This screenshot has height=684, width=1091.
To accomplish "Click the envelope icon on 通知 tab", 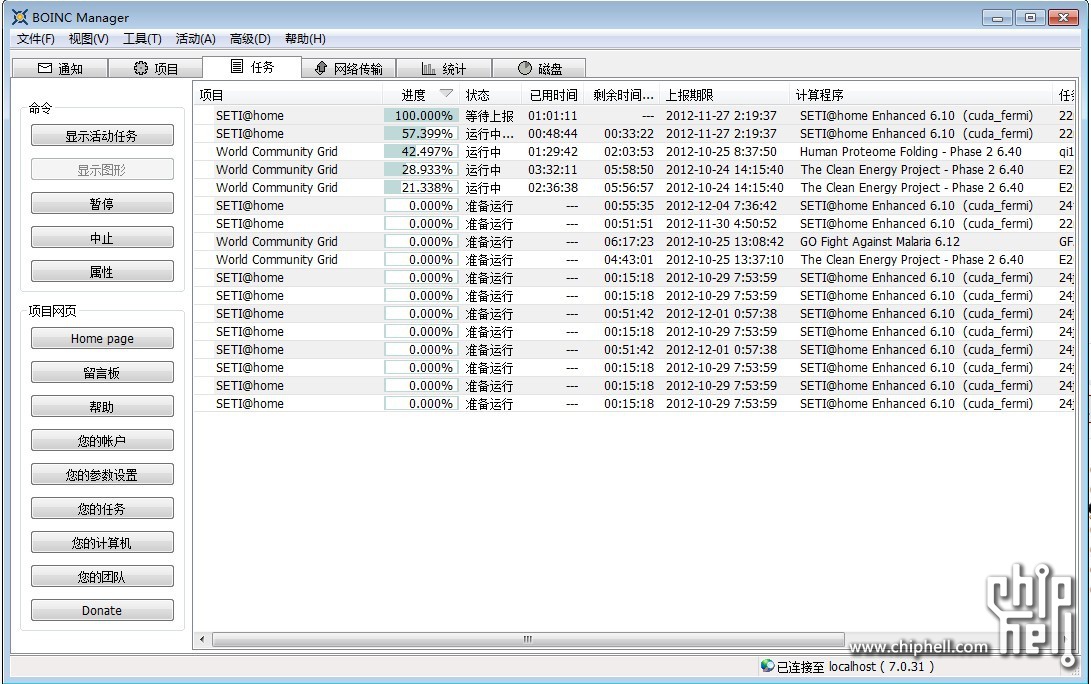I will click(x=45, y=68).
